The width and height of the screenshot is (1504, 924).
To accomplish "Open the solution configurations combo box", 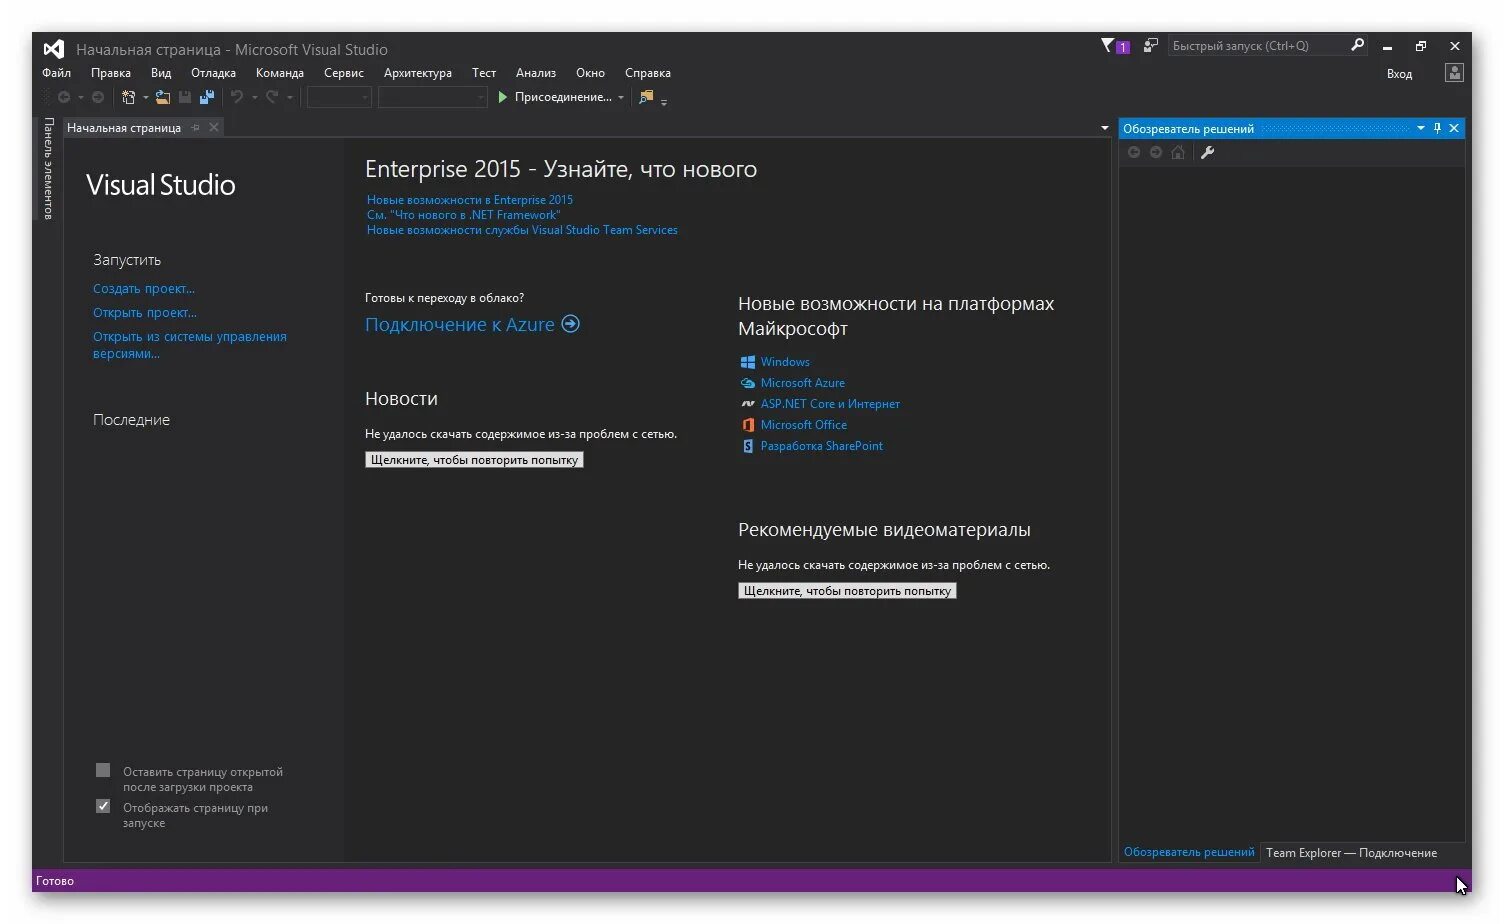I will click(x=339, y=97).
